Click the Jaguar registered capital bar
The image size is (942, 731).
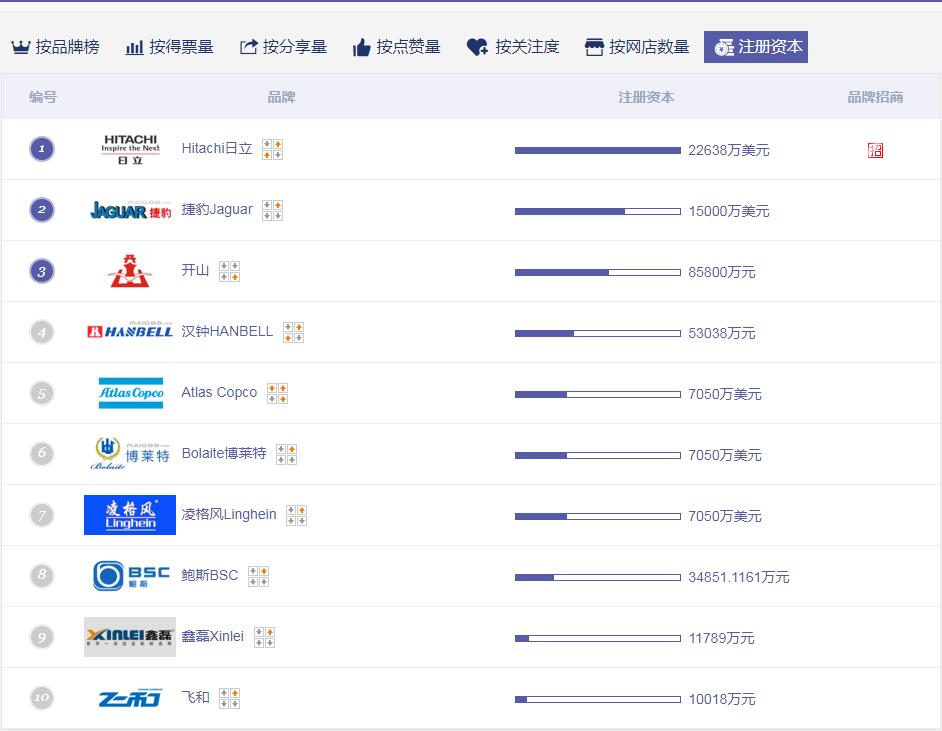(598, 211)
